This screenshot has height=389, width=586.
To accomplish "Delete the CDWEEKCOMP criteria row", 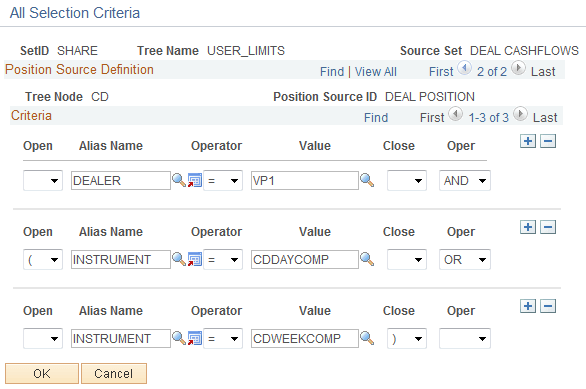I will [x=548, y=306].
